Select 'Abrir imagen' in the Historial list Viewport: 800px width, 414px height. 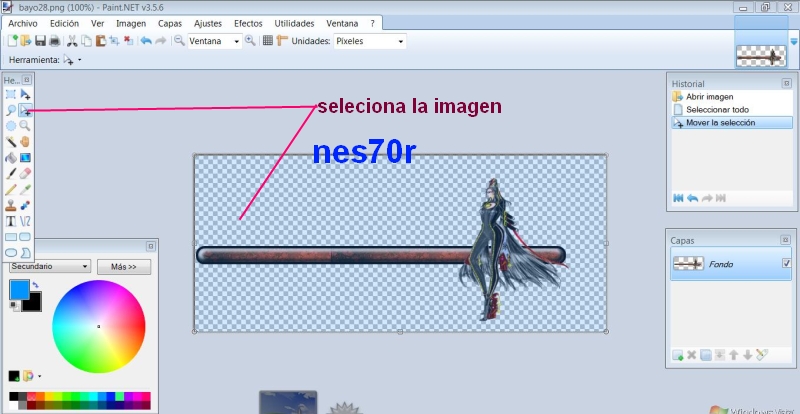click(732, 97)
